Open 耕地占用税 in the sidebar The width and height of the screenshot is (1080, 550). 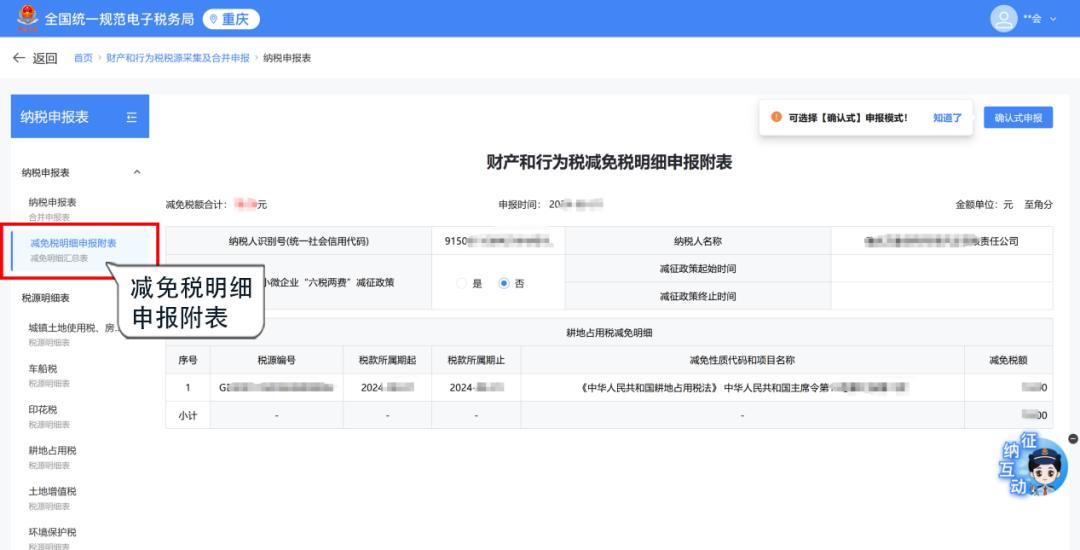pyautogui.click(x=52, y=451)
